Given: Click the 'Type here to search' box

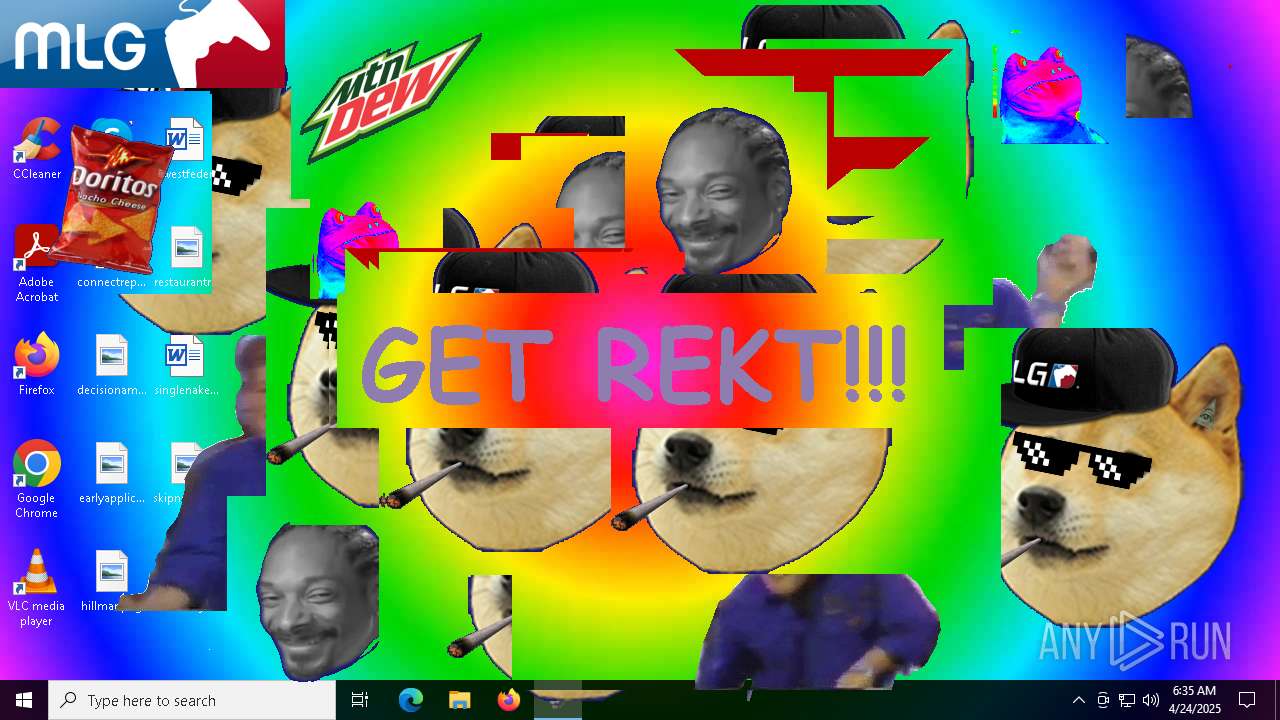Looking at the screenshot, I should [x=192, y=700].
